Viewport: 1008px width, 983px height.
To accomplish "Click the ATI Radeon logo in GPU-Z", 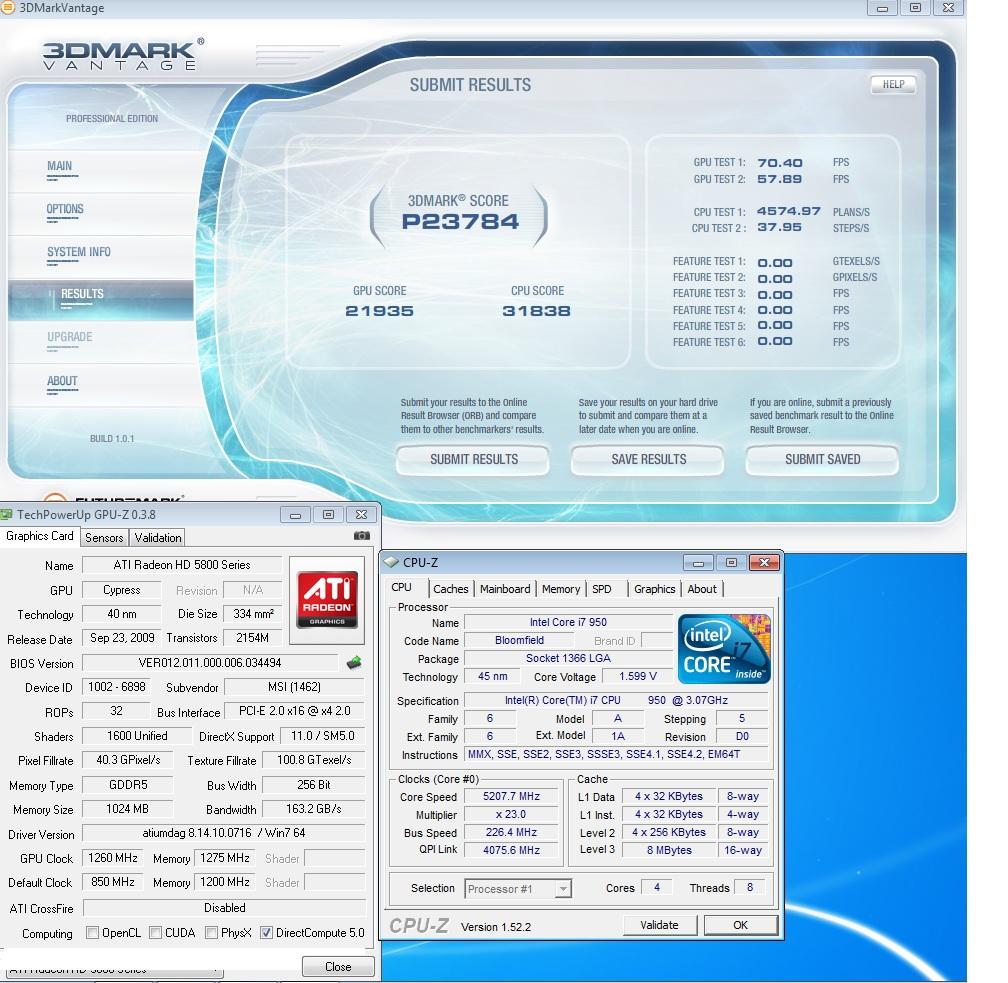I will 327,600.
